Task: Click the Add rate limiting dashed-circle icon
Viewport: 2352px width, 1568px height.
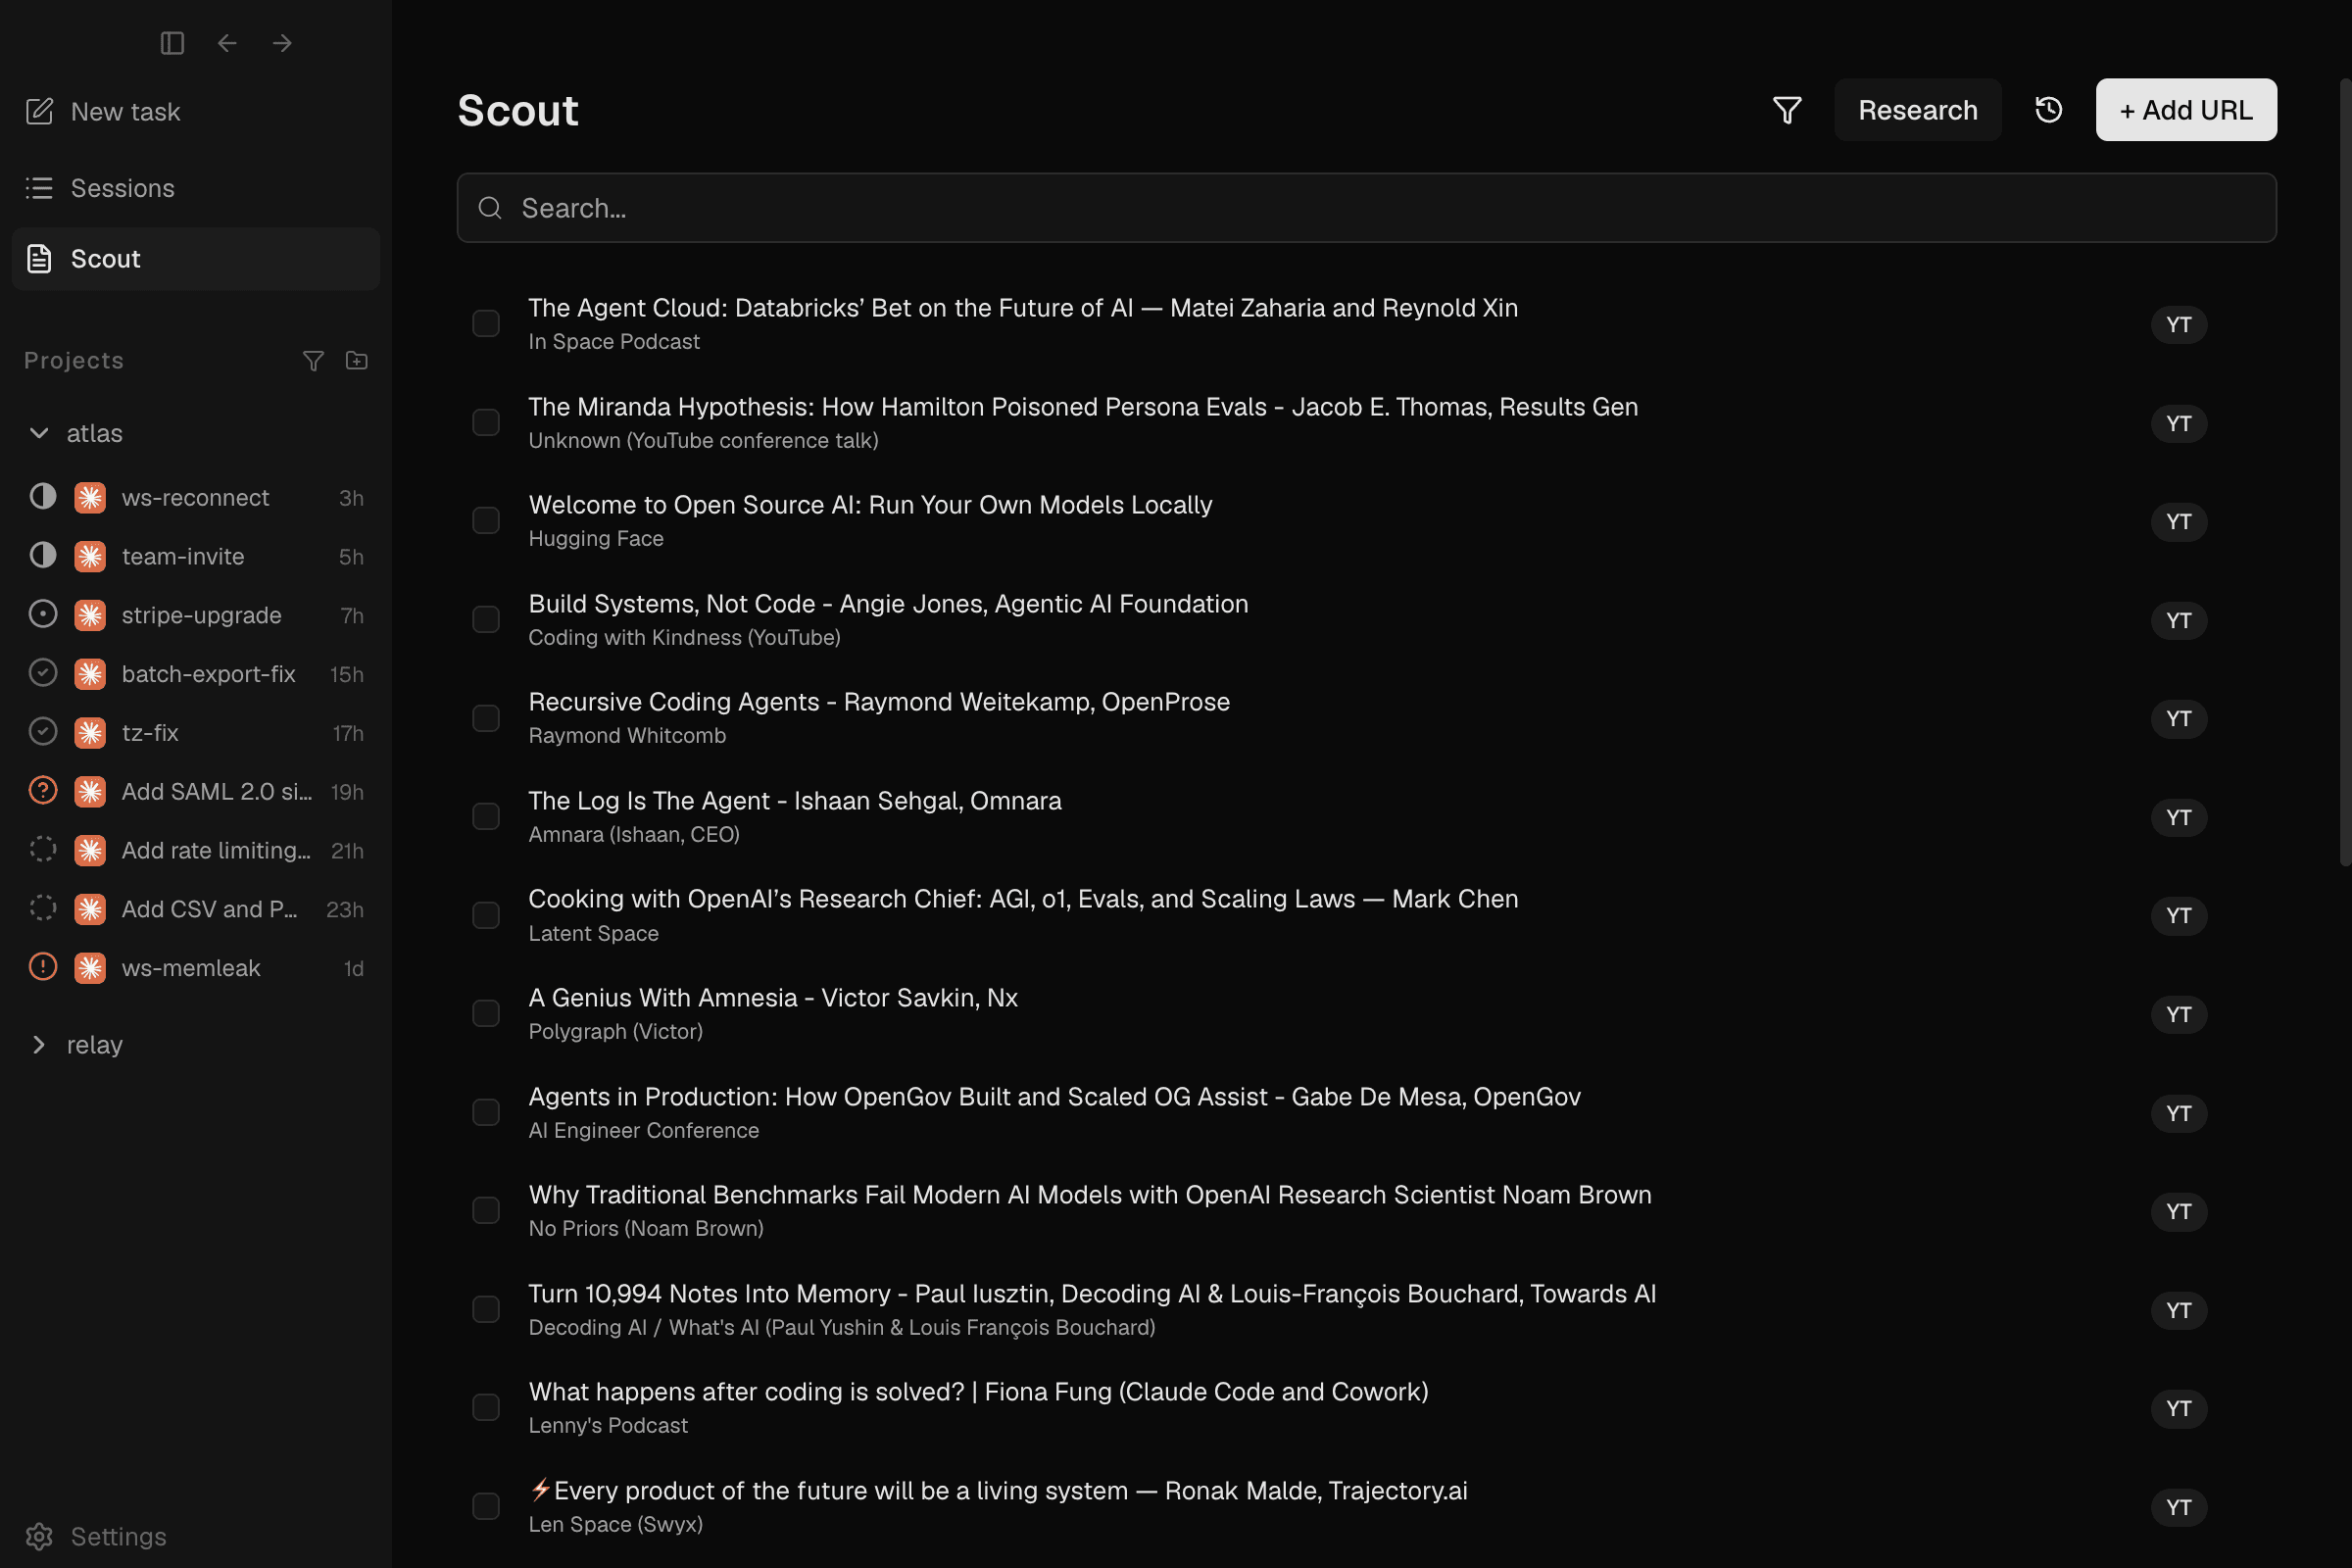Action: 43,850
